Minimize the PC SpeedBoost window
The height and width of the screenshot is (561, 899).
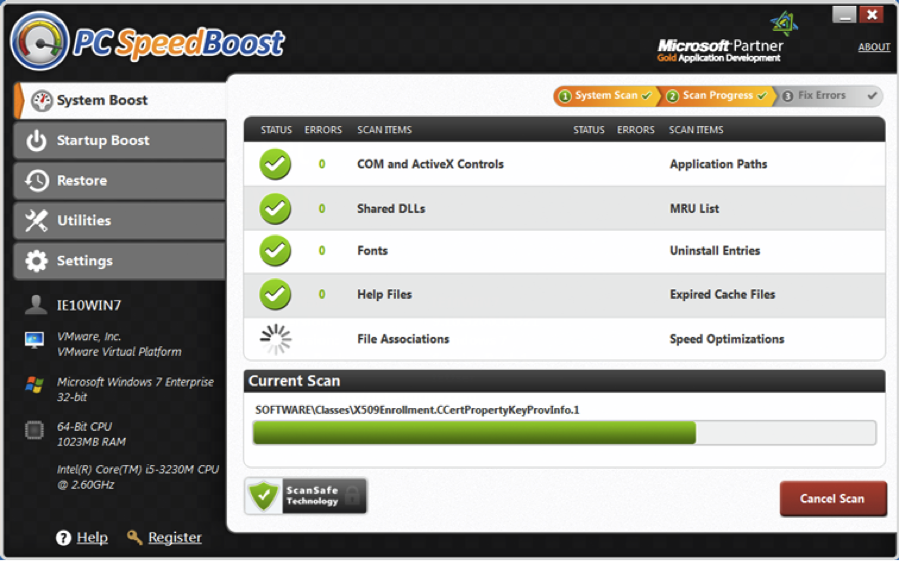point(844,15)
